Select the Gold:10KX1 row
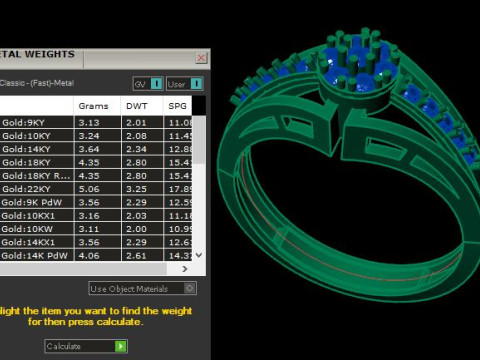 point(96,216)
